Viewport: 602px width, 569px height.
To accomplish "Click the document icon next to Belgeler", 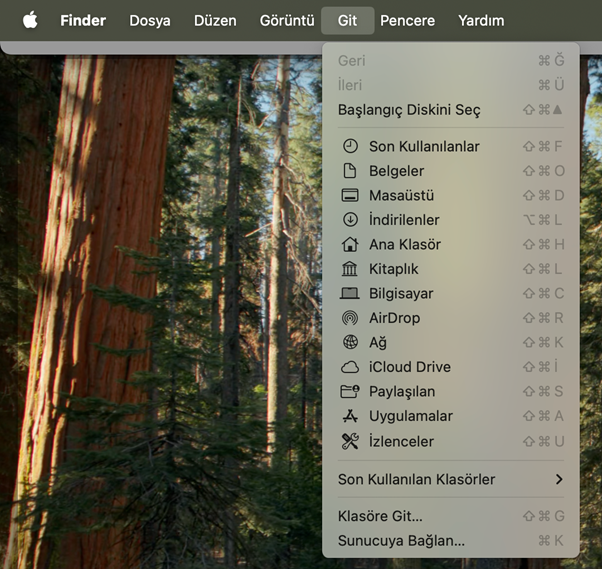I will coord(349,171).
